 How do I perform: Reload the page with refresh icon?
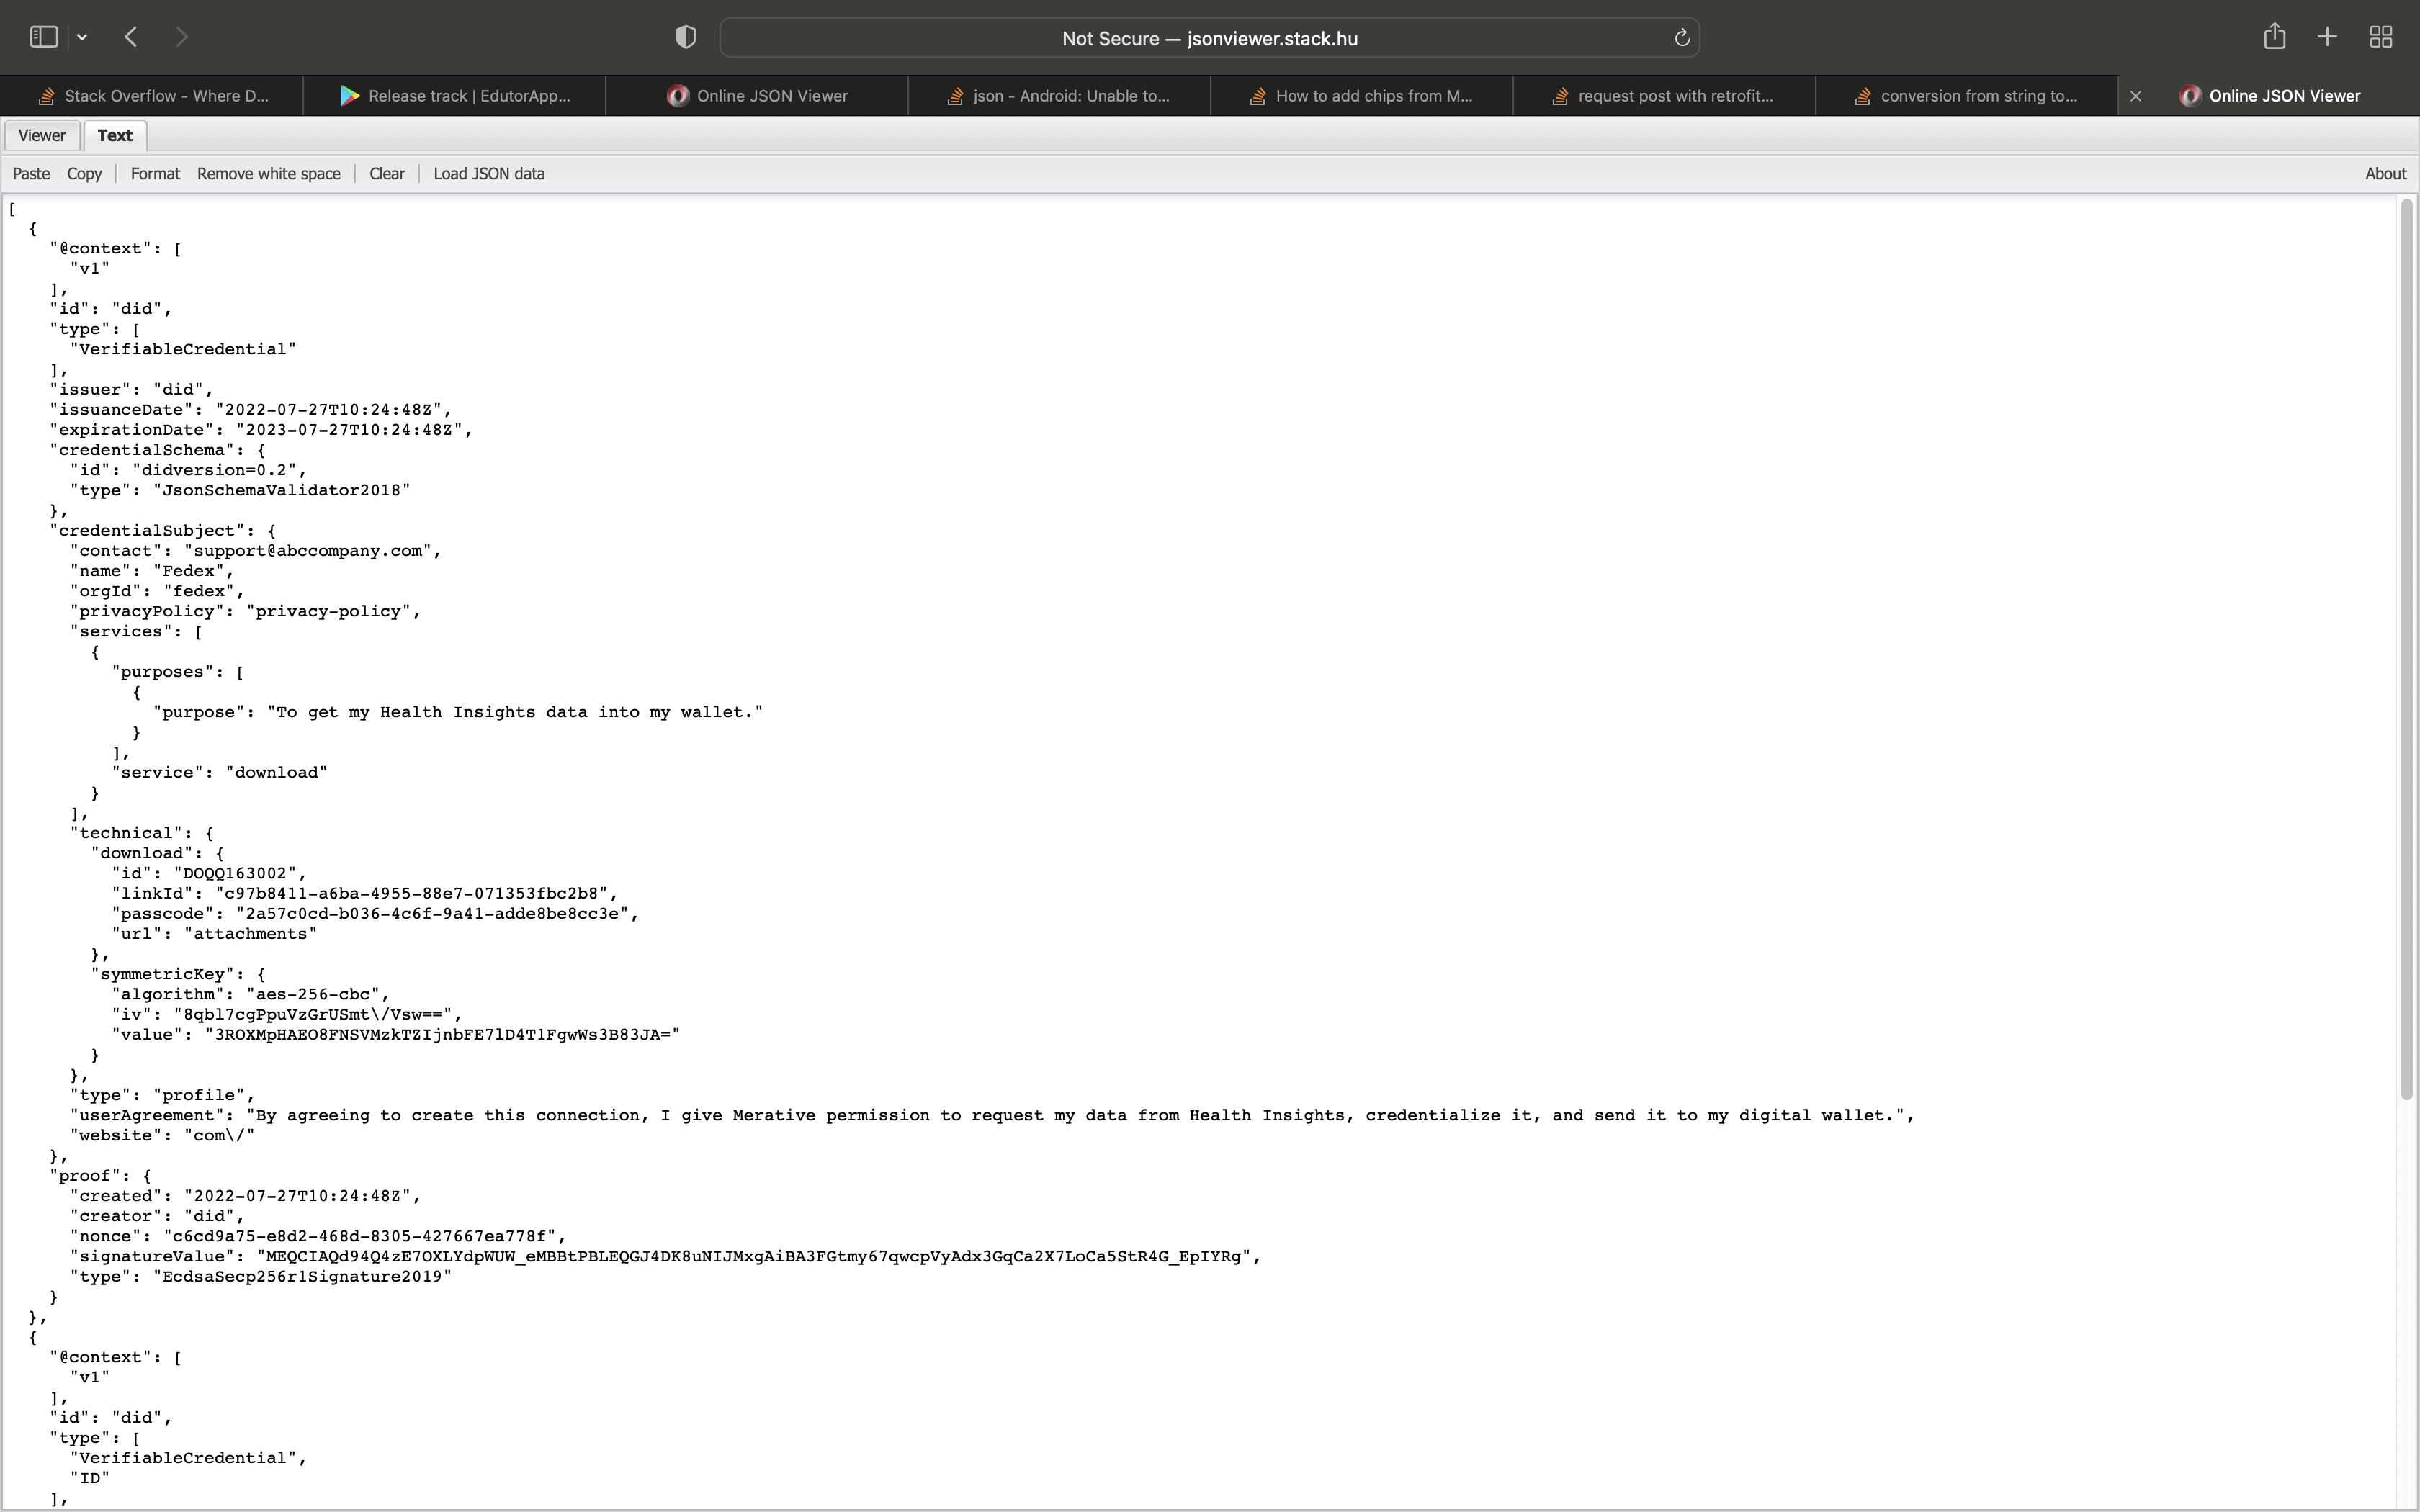tap(1681, 37)
